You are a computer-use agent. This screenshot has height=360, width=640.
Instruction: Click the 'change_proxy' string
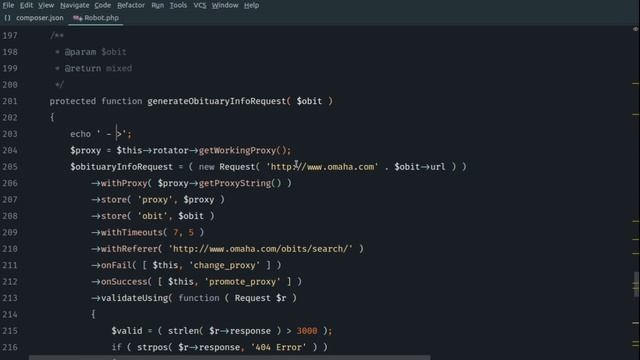click(224, 265)
